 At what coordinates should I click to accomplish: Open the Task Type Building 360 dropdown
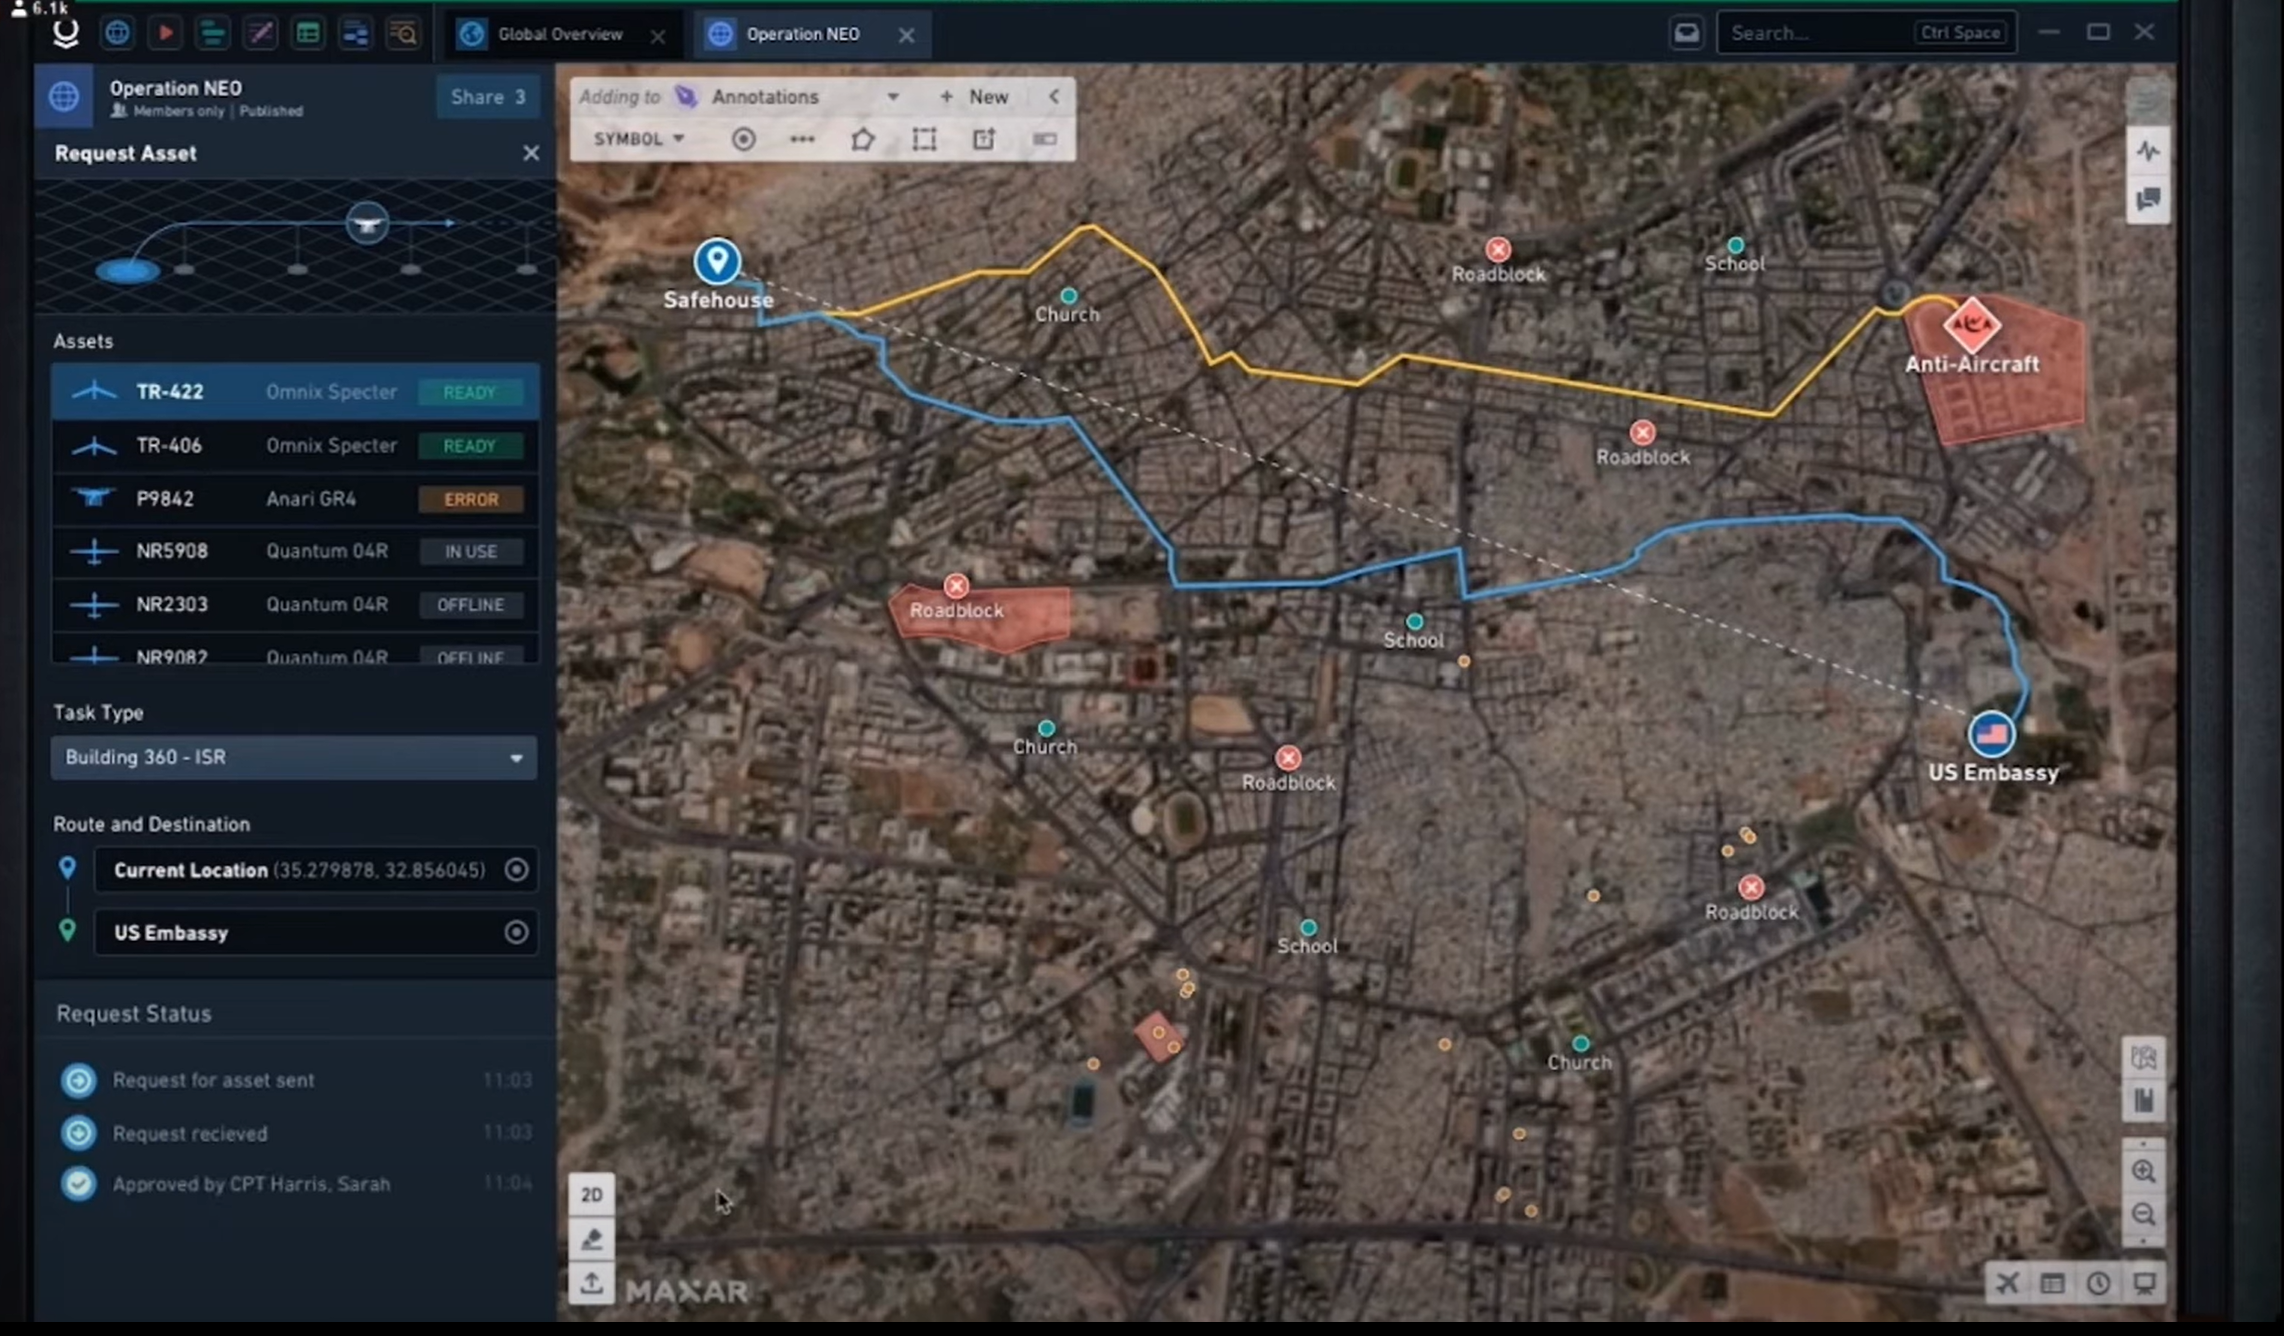point(293,758)
